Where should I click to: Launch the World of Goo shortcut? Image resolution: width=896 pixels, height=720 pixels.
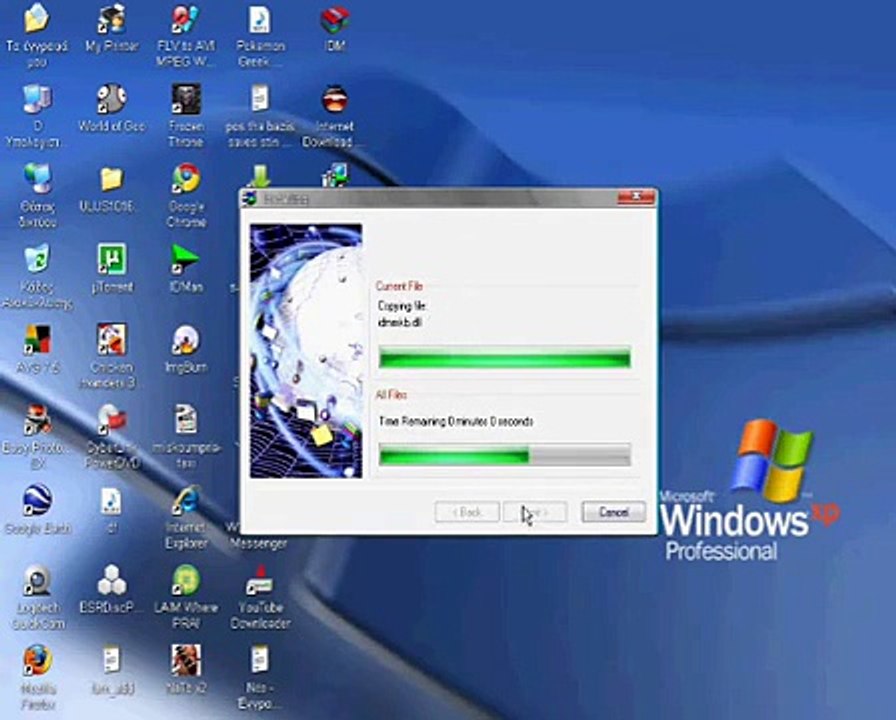tap(111, 99)
